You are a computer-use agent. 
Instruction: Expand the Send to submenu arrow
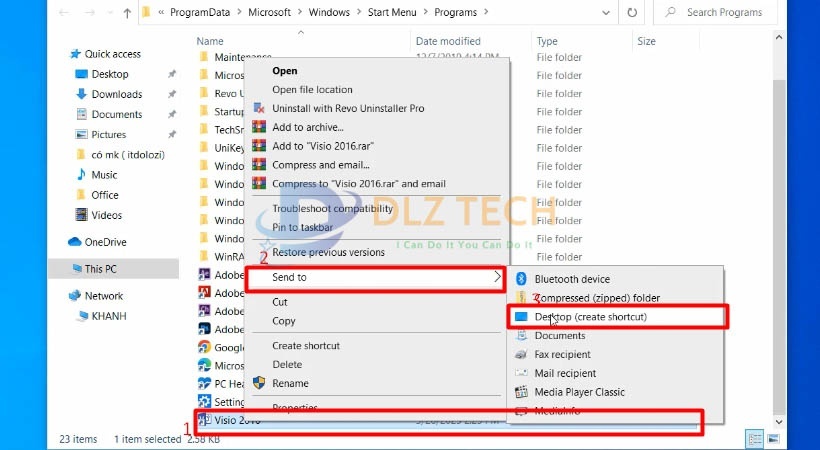[x=498, y=277]
